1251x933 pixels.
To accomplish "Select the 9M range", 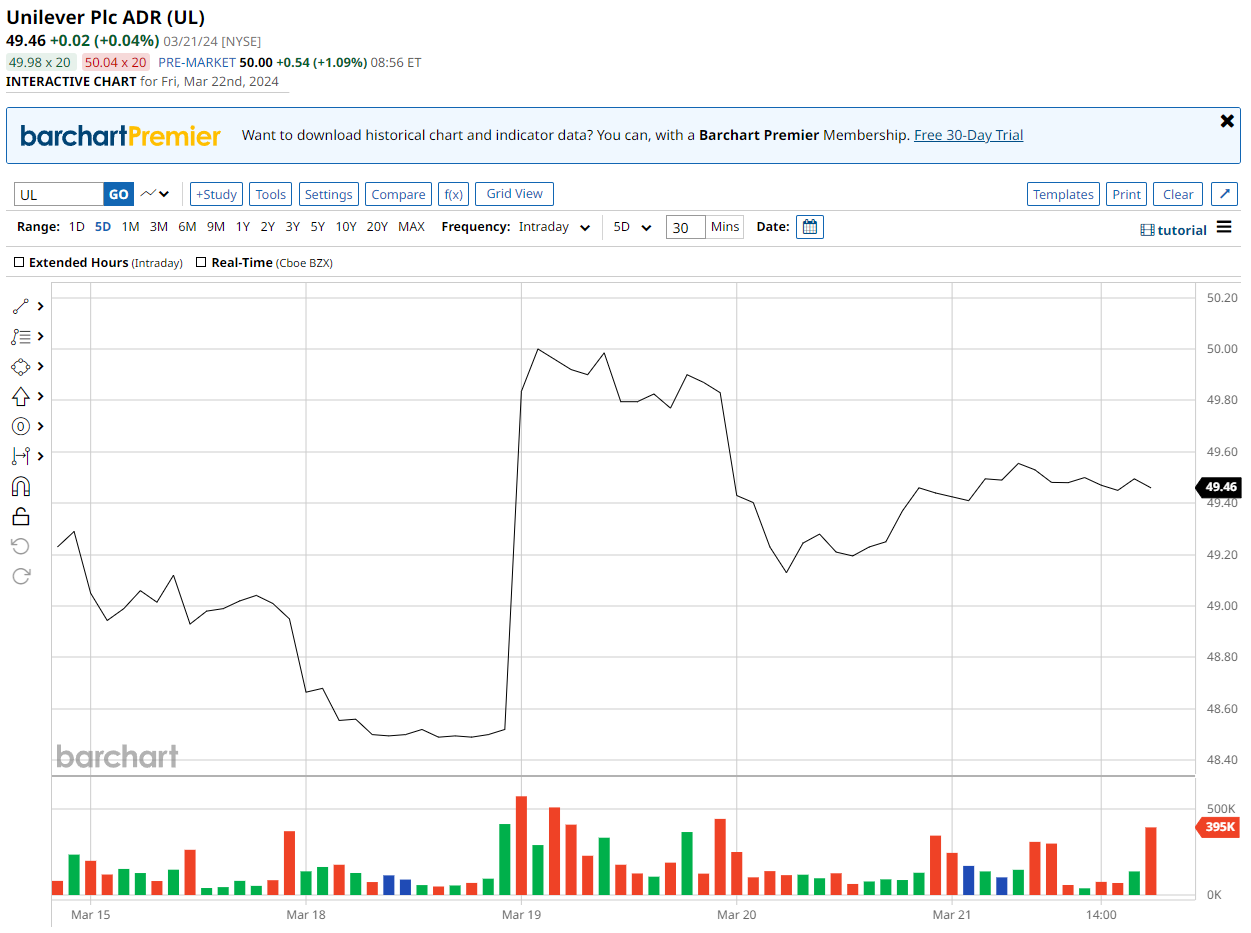I will pyautogui.click(x=216, y=227).
